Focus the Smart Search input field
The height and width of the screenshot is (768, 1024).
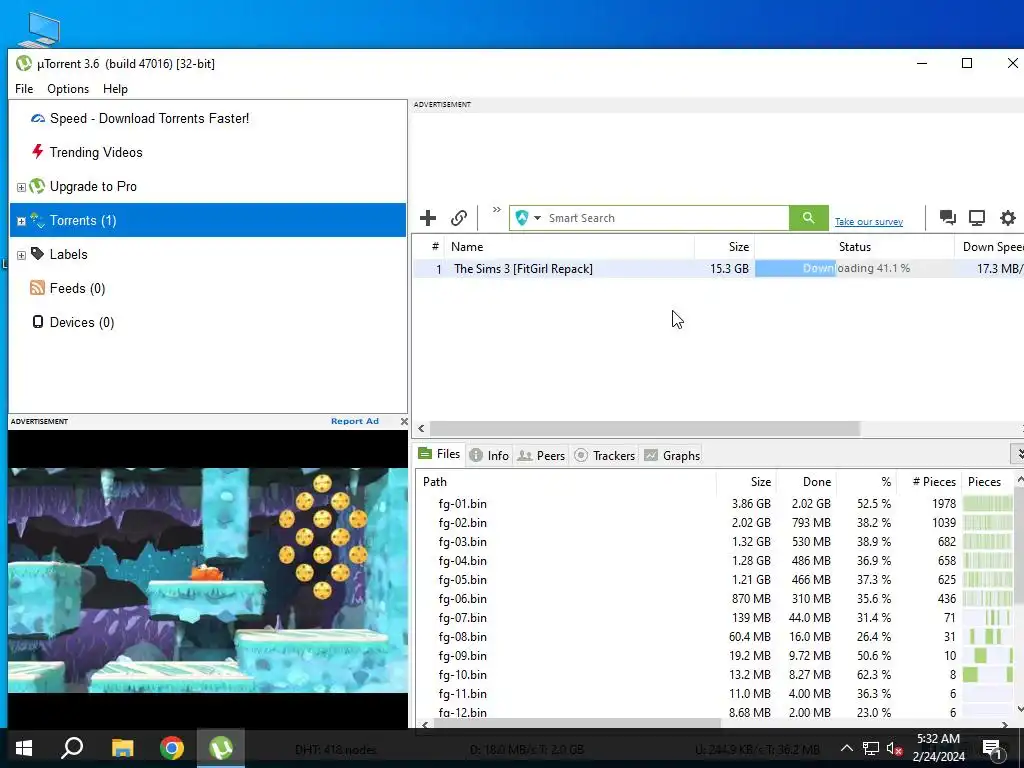[667, 218]
